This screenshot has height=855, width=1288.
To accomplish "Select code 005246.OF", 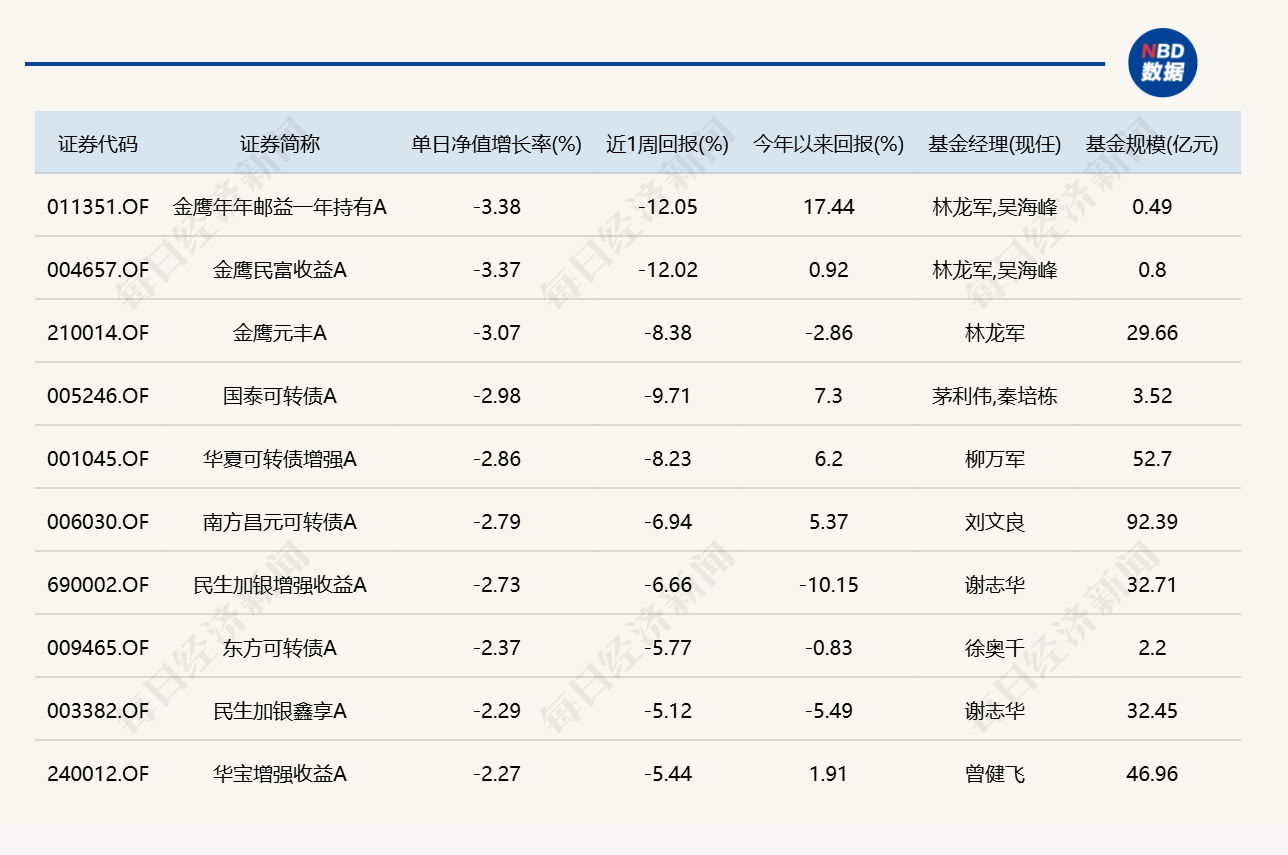I will [x=98, y=396].
